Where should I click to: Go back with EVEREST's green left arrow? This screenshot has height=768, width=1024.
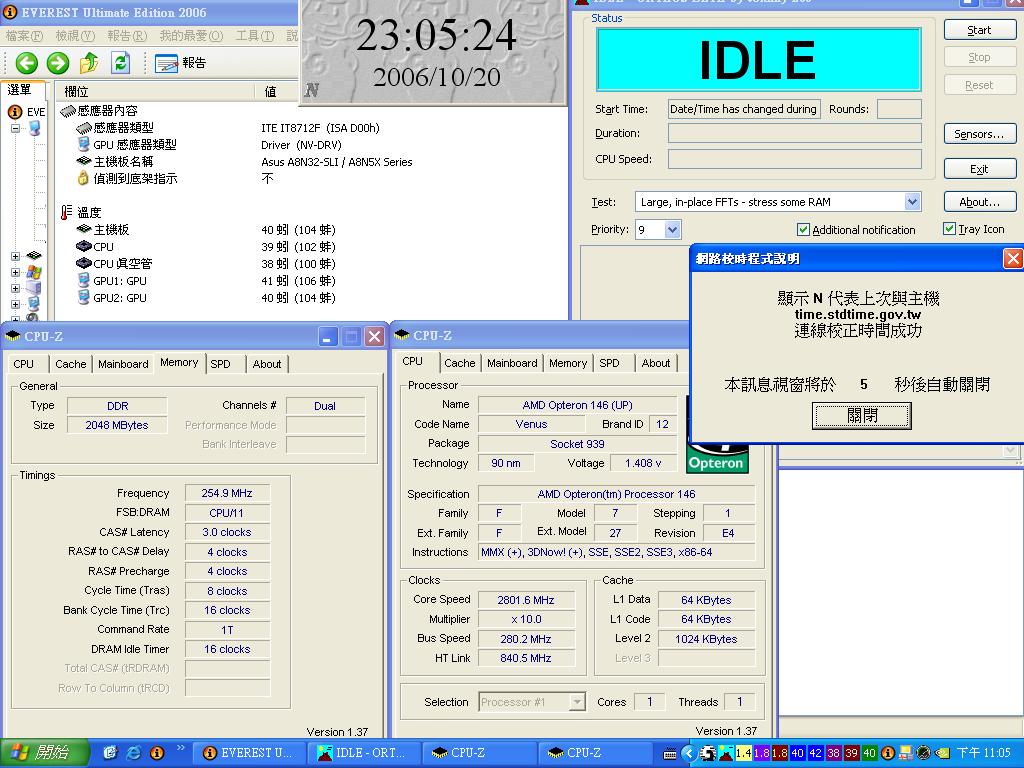point(26,63)
